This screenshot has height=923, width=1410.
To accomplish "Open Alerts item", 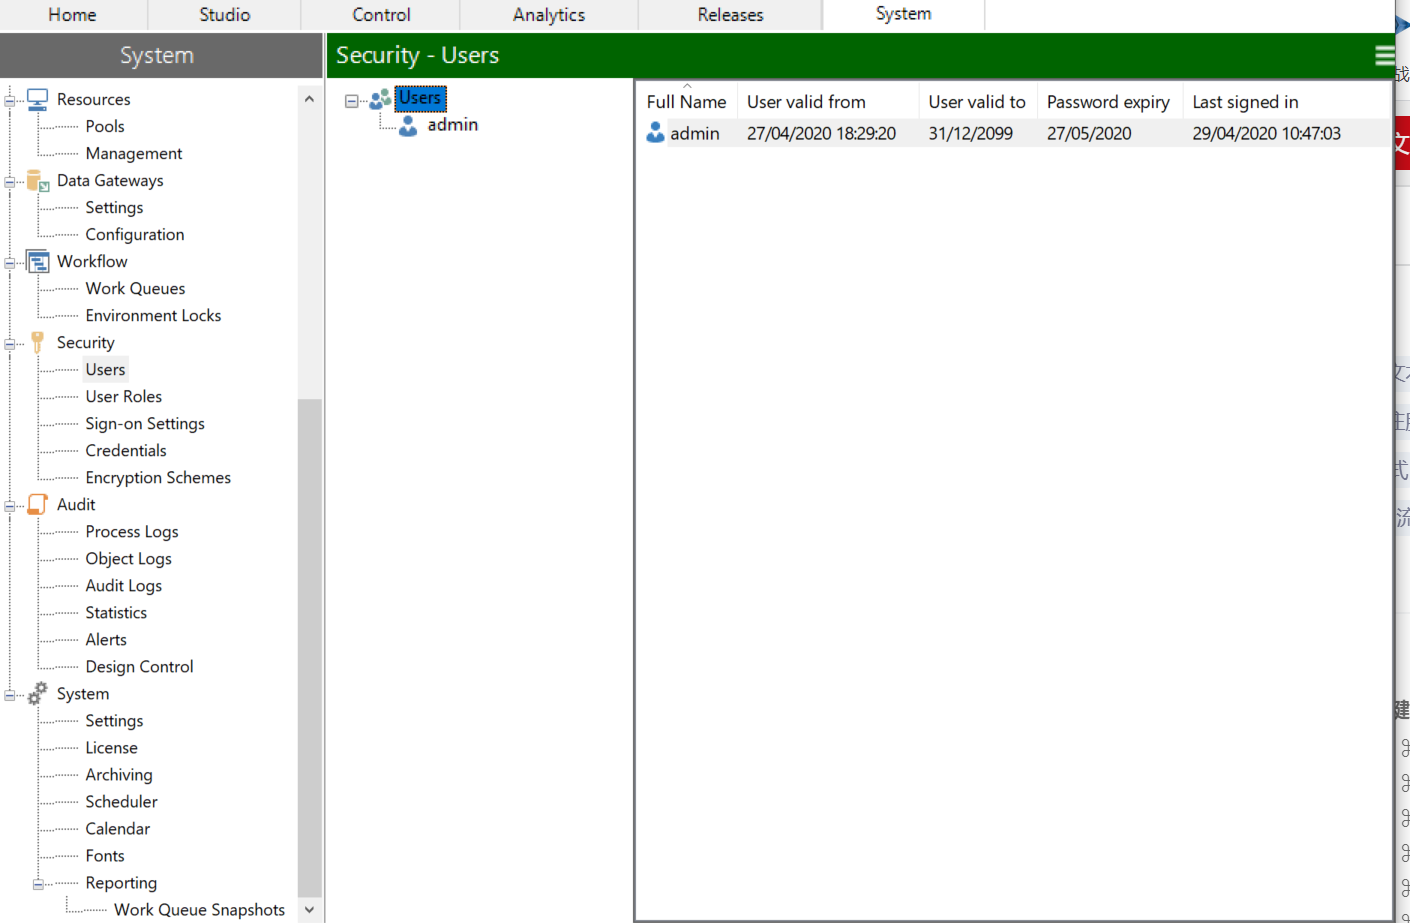I will click(106, 639).
